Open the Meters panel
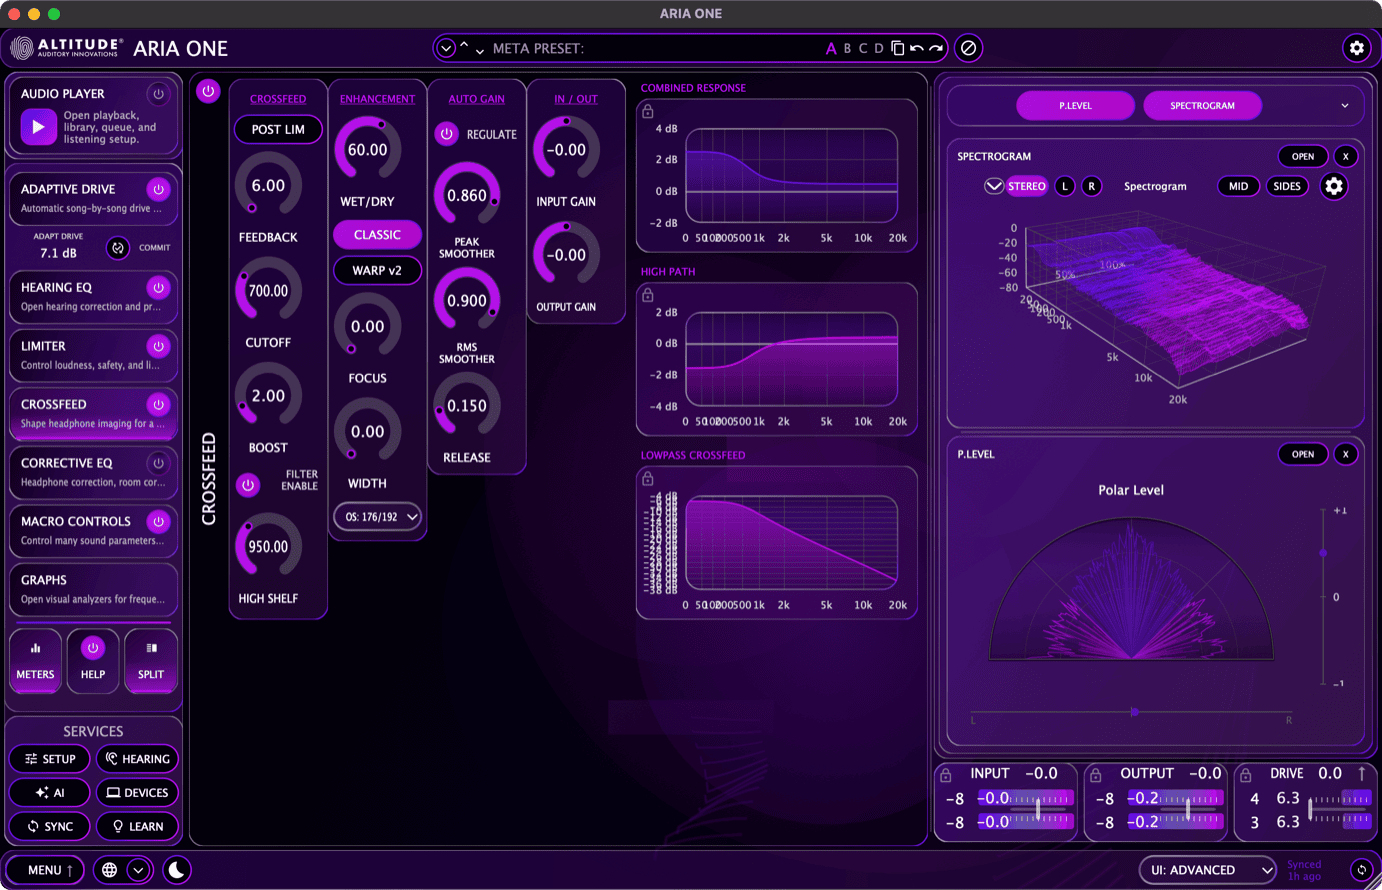Screen dimensions: 1382x890 (x=35, y=661)
